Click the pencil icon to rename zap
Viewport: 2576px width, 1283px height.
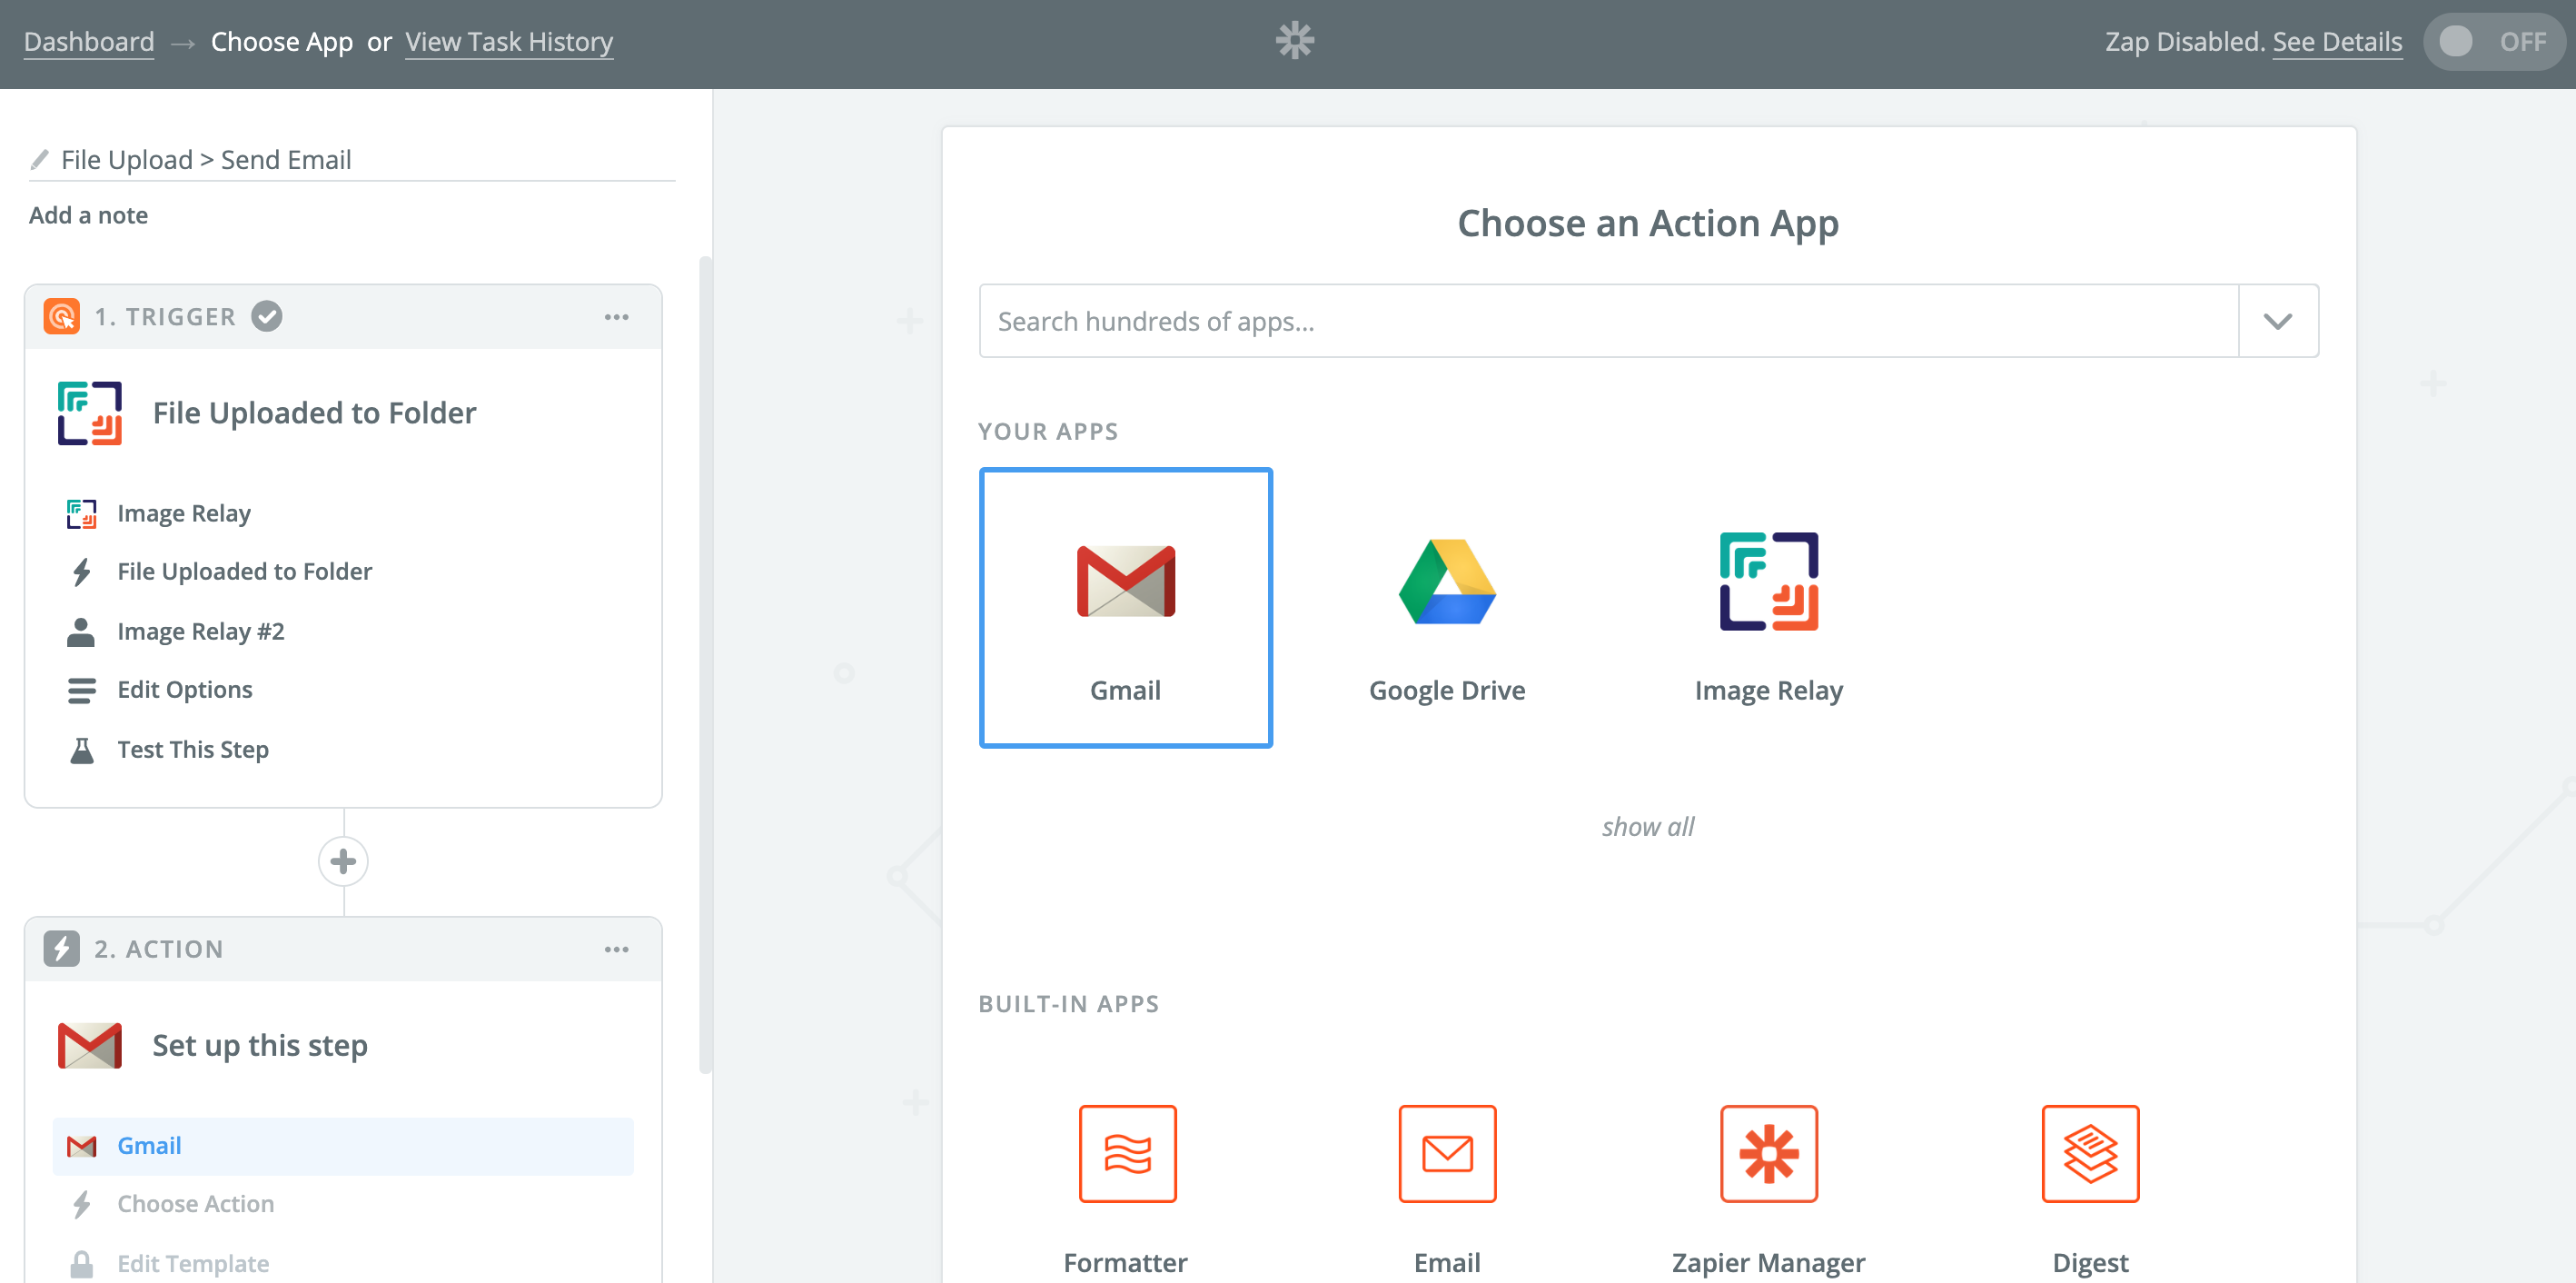click(40, 160)
